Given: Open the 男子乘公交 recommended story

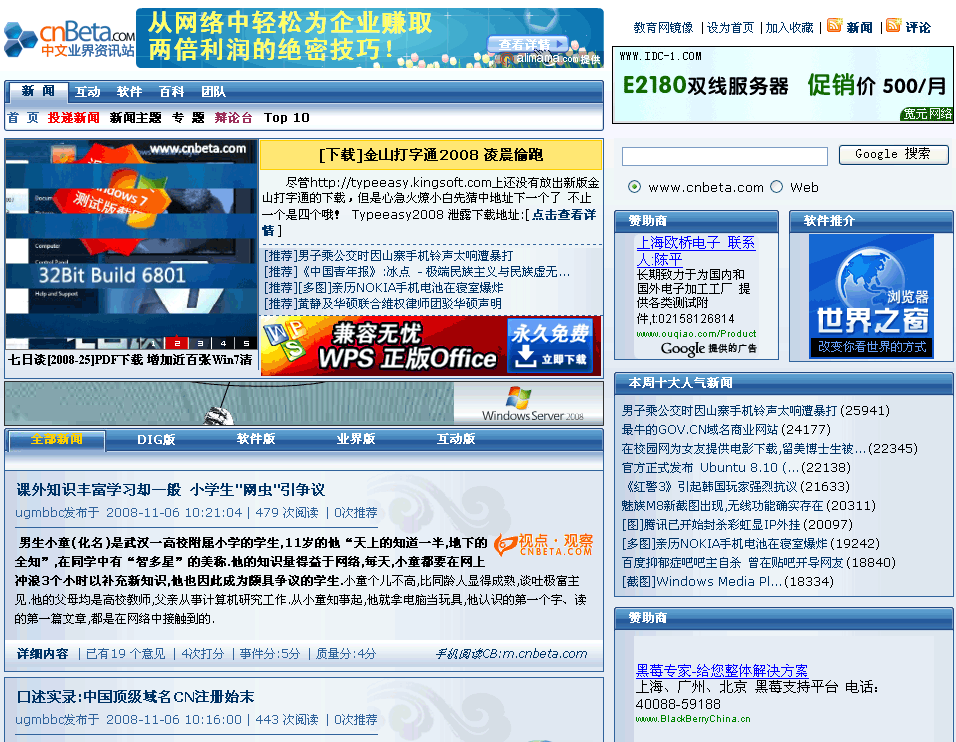Looking at the screenshot, I should [x=388, y=255].
